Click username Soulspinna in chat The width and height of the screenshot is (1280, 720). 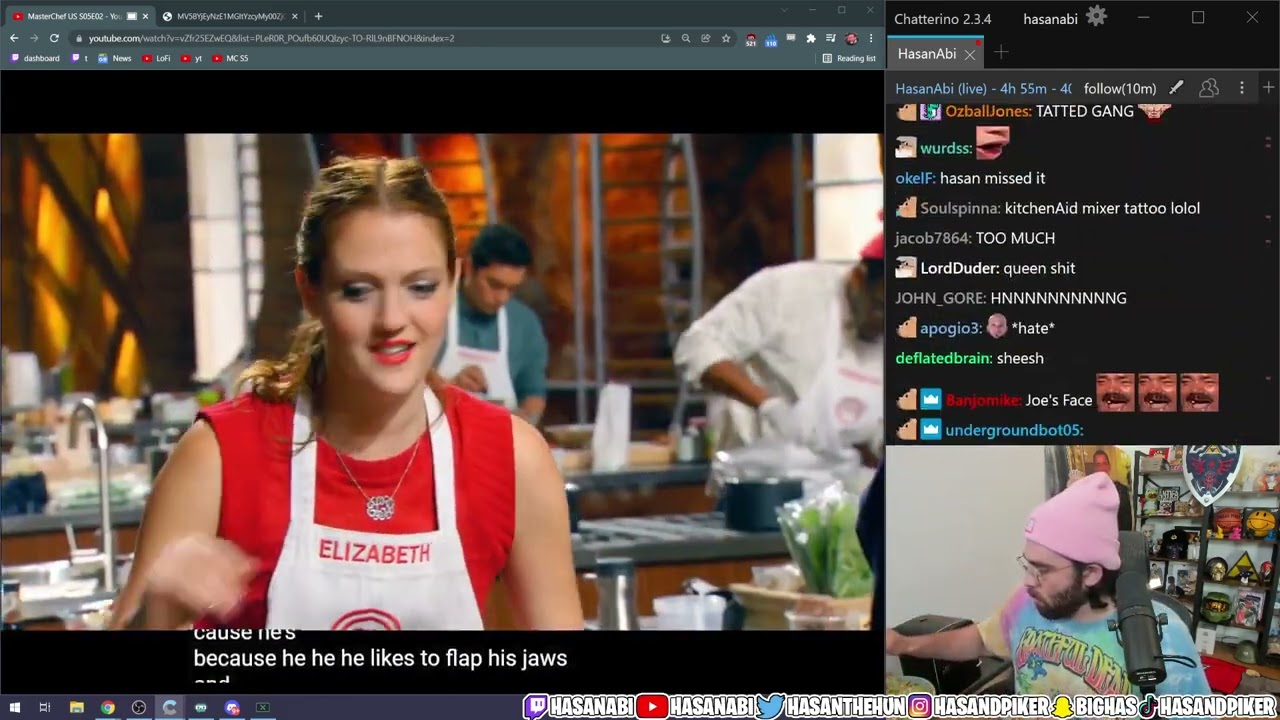coord(960,208)
